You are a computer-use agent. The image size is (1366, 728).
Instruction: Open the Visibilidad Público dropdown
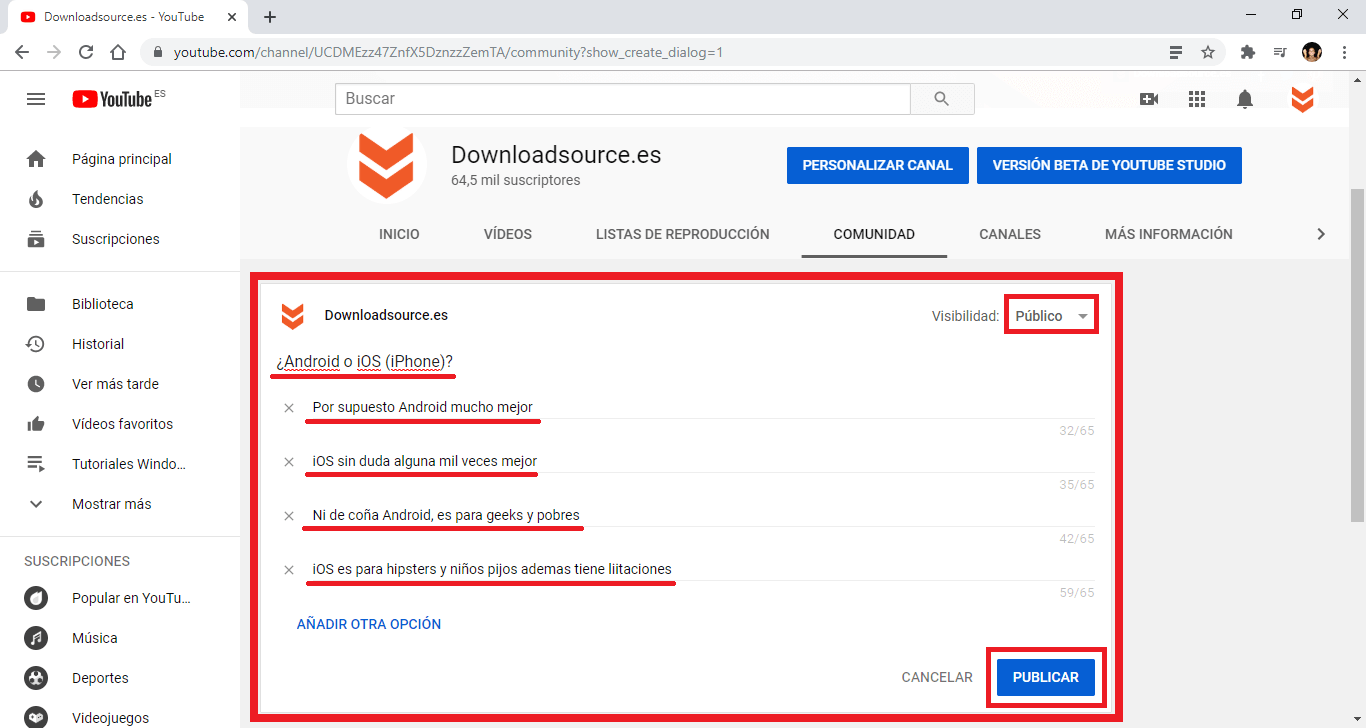1051,316
